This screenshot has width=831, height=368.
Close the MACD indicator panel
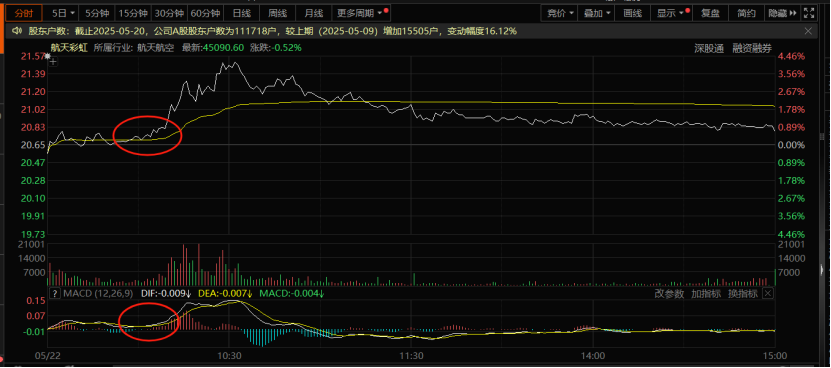[x=767, y=293]
